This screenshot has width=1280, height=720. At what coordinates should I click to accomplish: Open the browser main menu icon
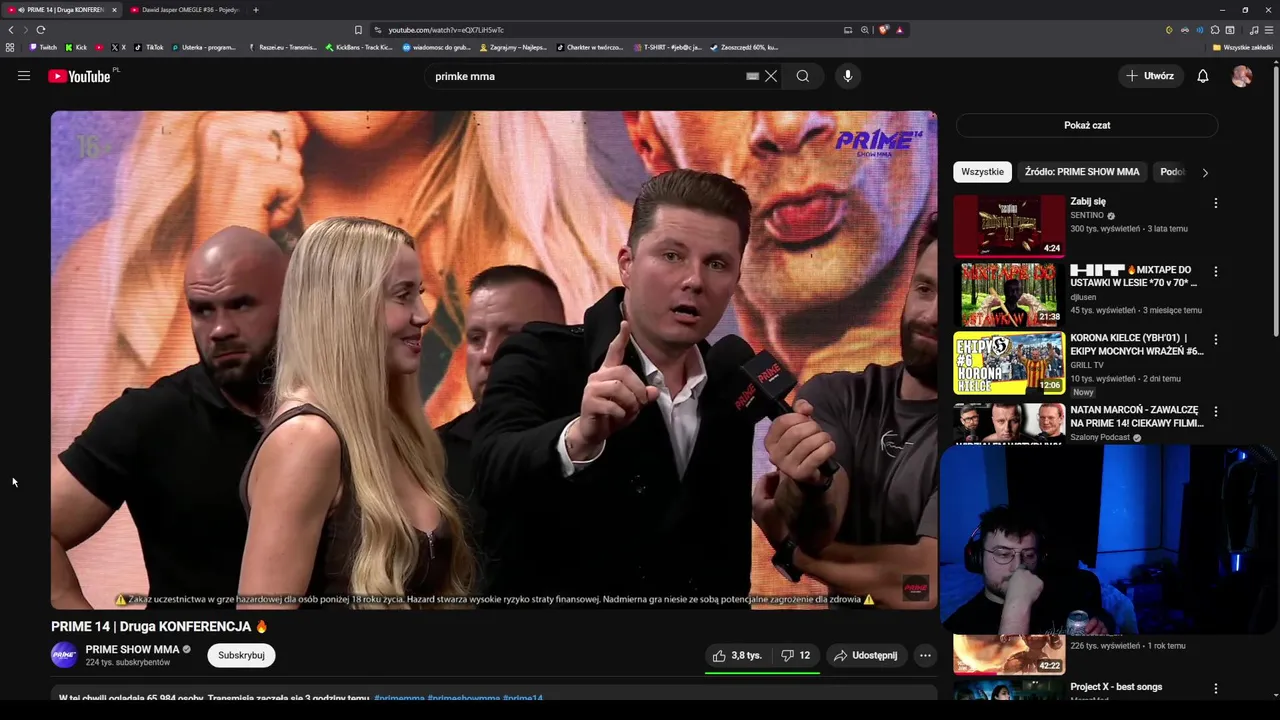1269,30
